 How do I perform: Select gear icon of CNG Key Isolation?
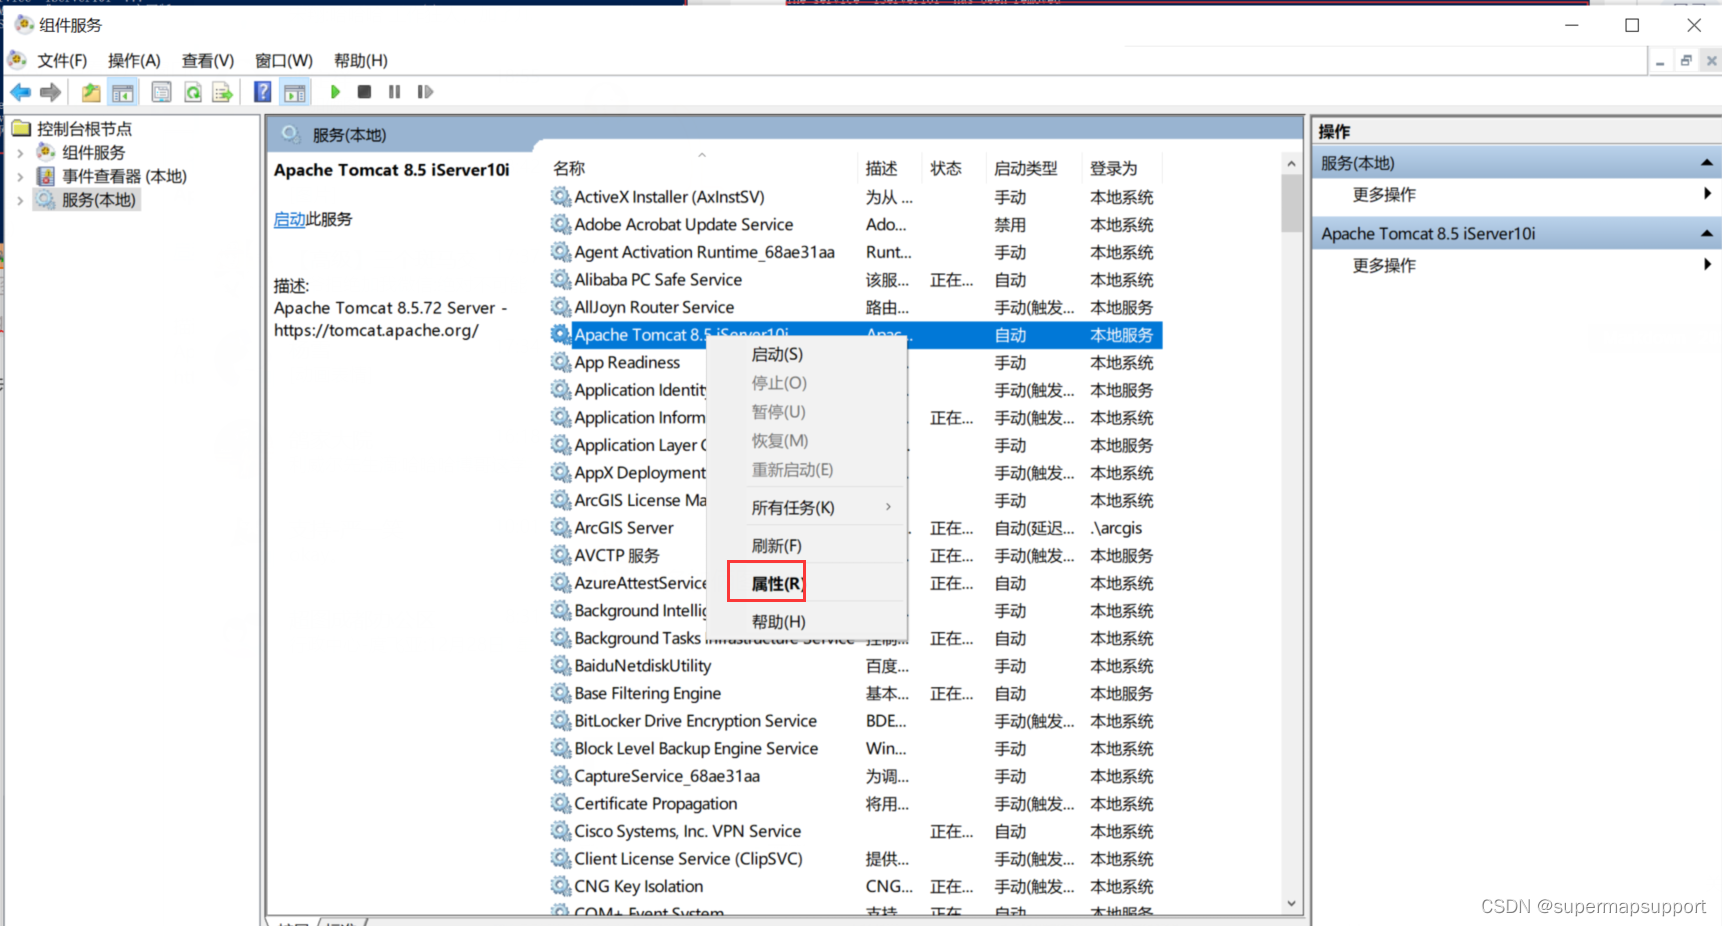[561, 886]
